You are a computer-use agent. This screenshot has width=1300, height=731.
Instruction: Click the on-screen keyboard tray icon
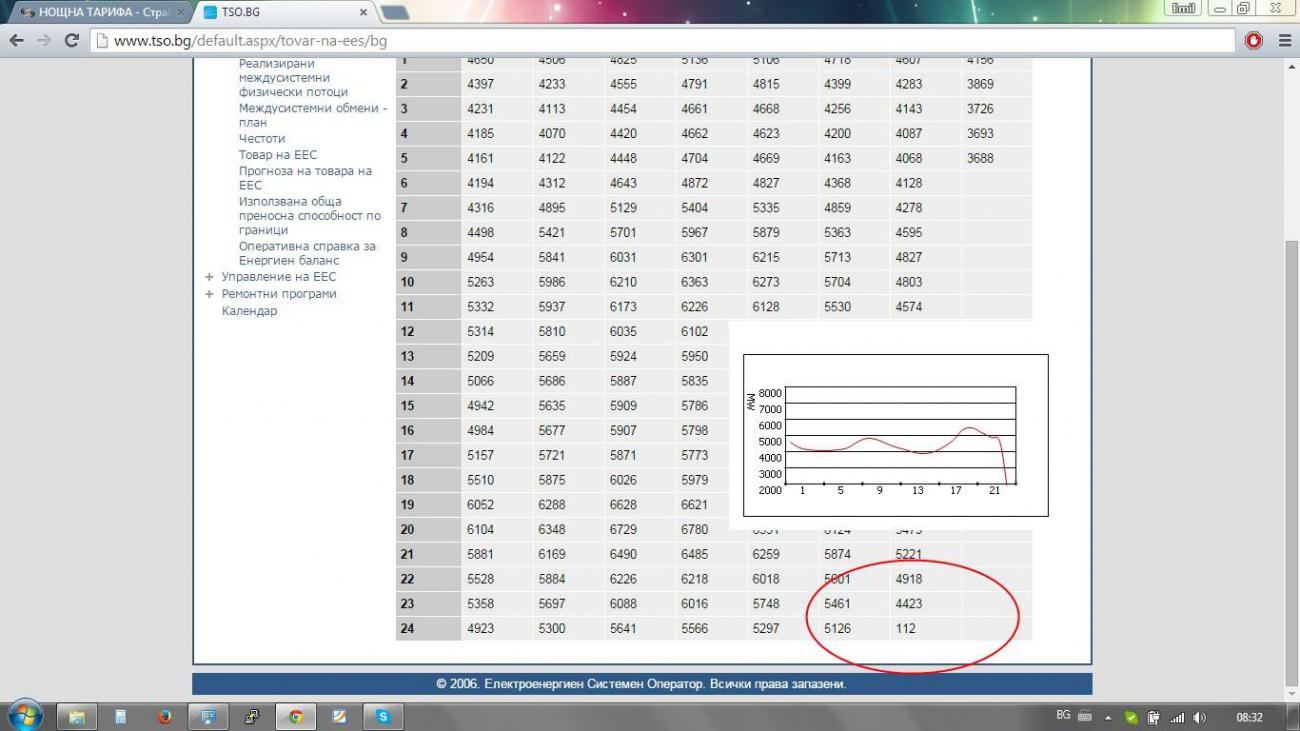(x=1086, y=716)
